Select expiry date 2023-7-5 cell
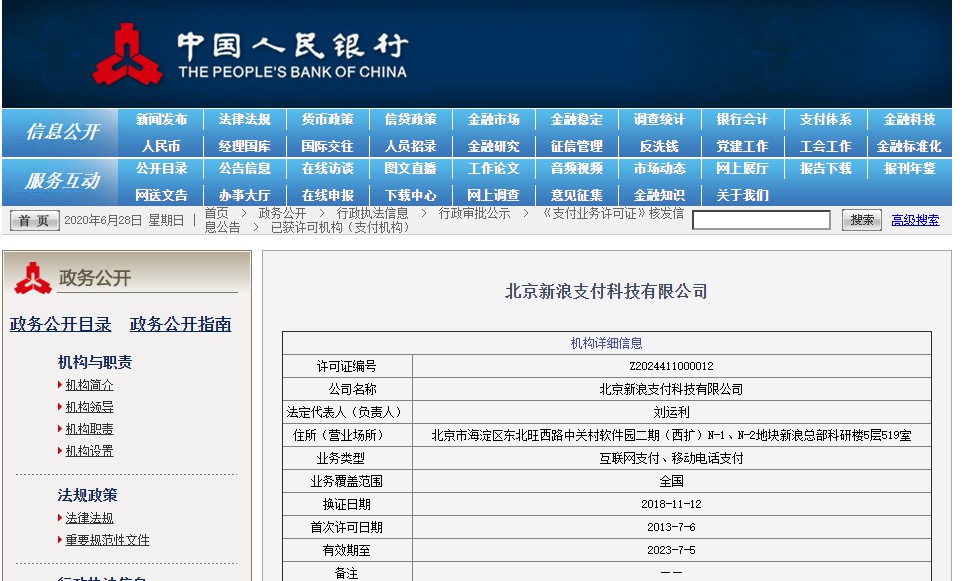The height and width of the screenshot is (581, 975). [672, 551]
